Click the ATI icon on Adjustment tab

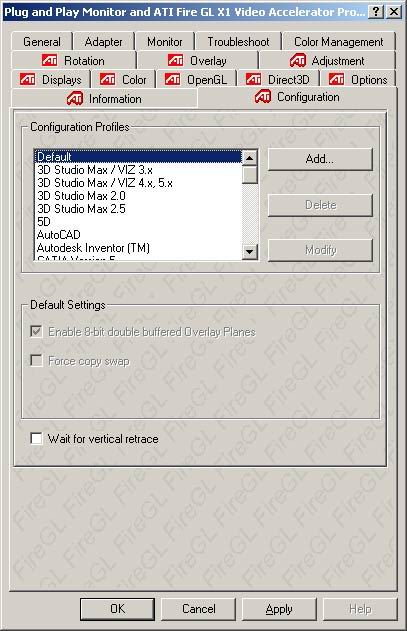coord(298,61)
